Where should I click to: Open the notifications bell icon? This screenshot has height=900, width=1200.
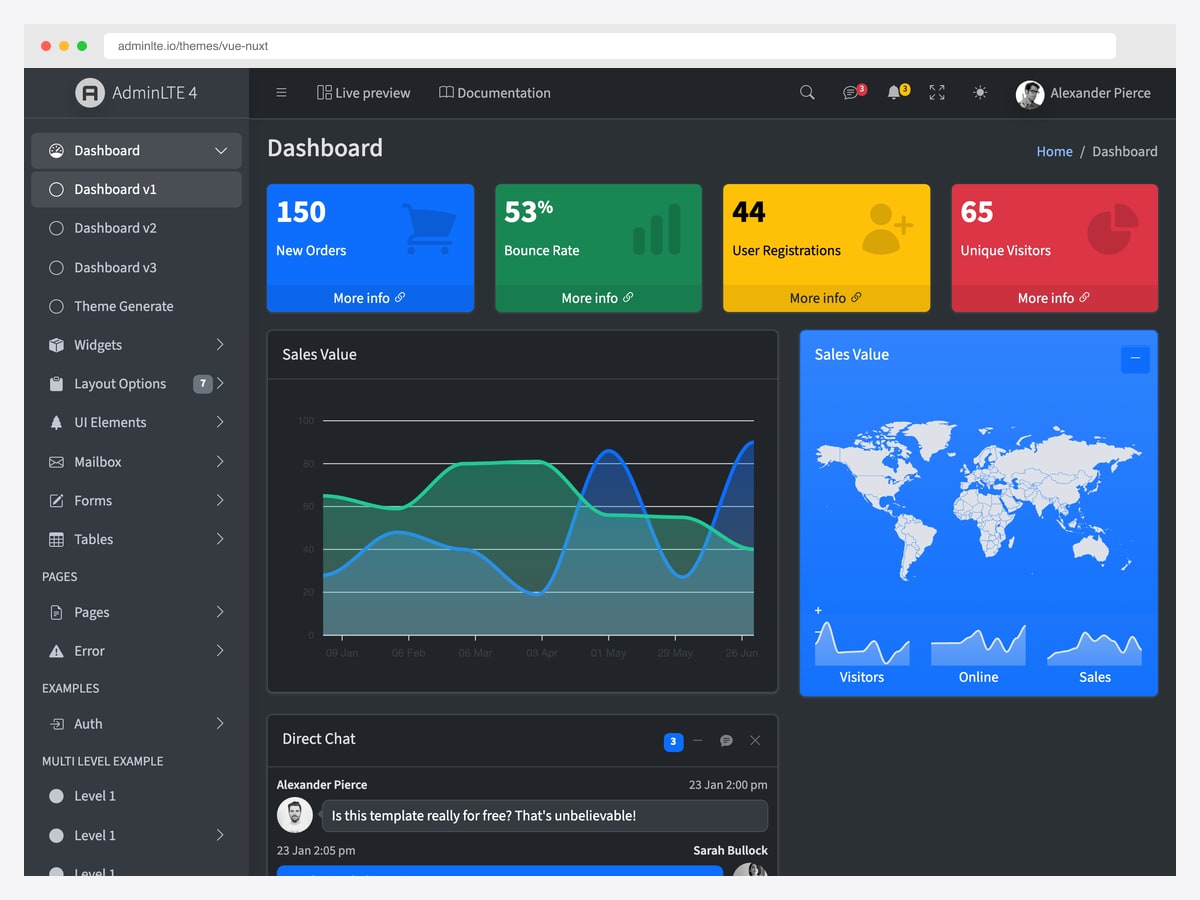pyautogui.click(x=894, y=92)
